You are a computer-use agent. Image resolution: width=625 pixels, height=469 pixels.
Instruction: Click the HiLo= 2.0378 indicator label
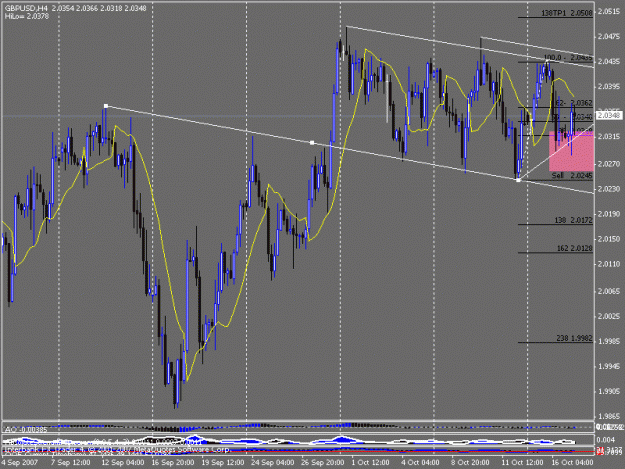tap(27, 16)
